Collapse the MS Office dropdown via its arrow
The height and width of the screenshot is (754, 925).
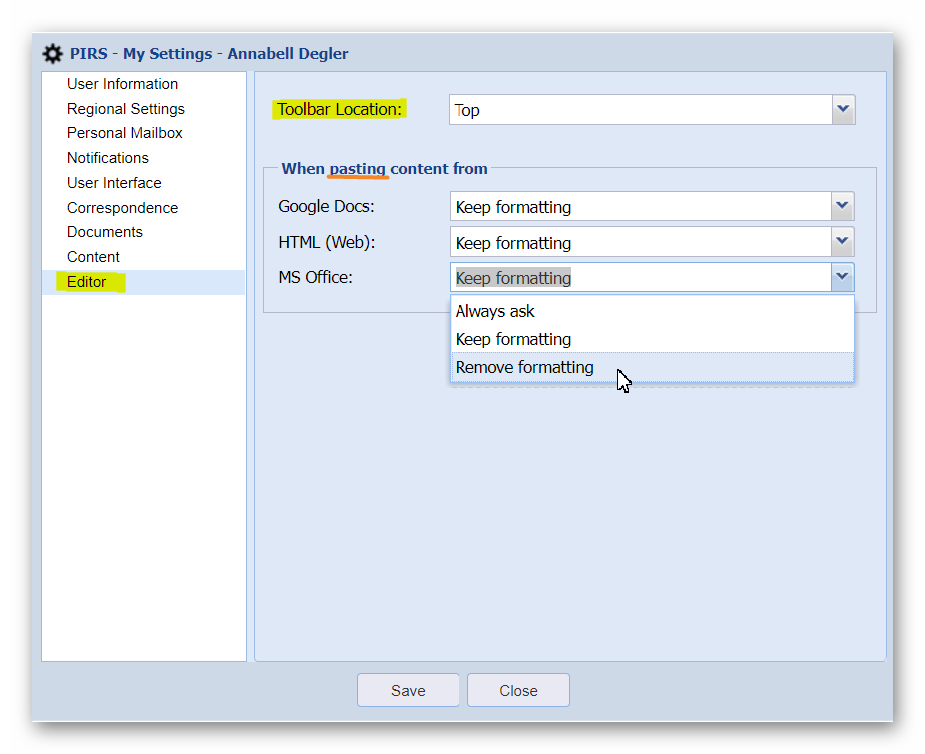pos(843,277)
